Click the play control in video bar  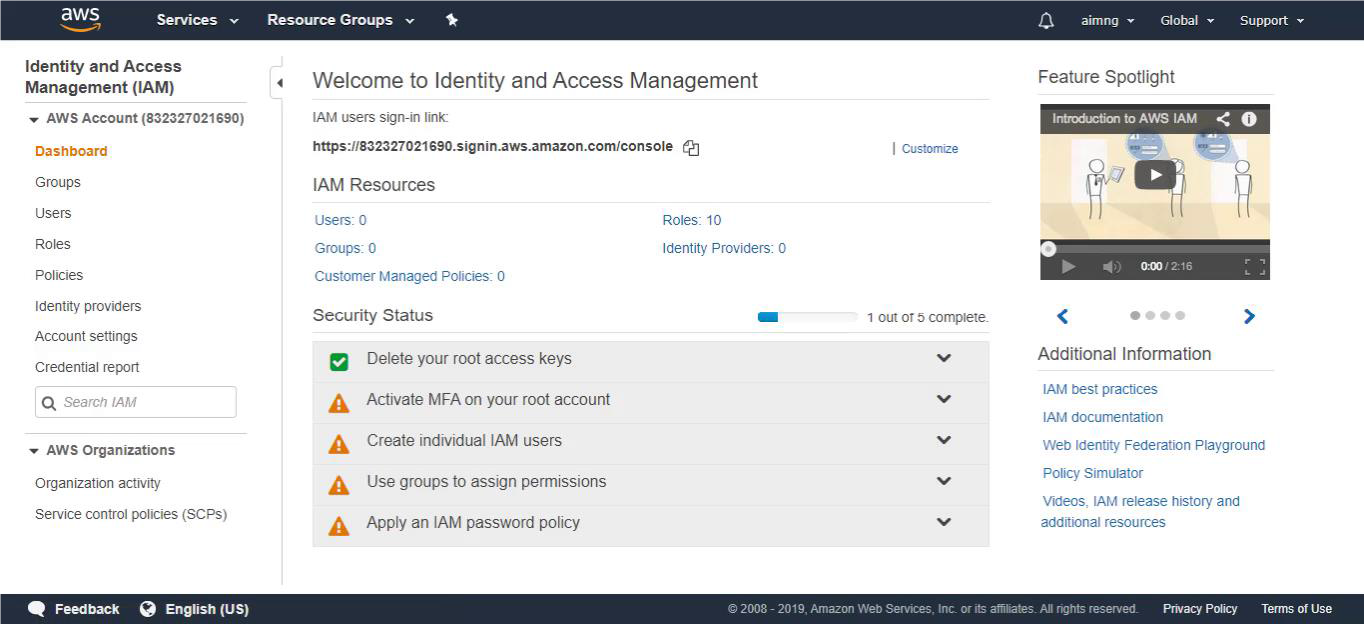click(1068, 266)
